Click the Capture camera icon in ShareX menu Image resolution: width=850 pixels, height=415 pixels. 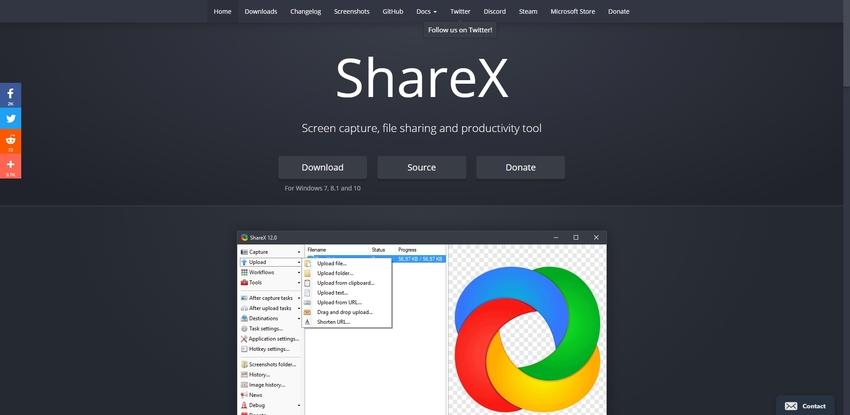pyautogui.click(x=244, y=252)
